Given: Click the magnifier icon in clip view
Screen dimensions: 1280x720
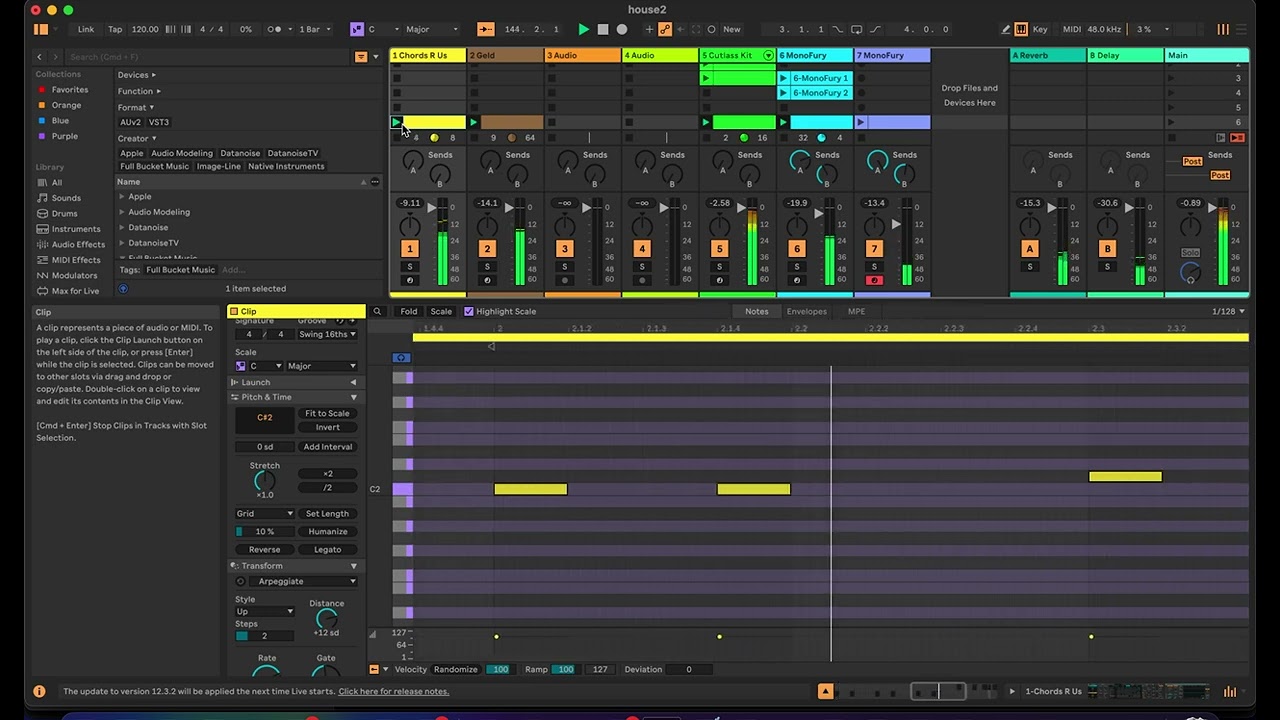Looking at the screenshot, I should [377, 311].
